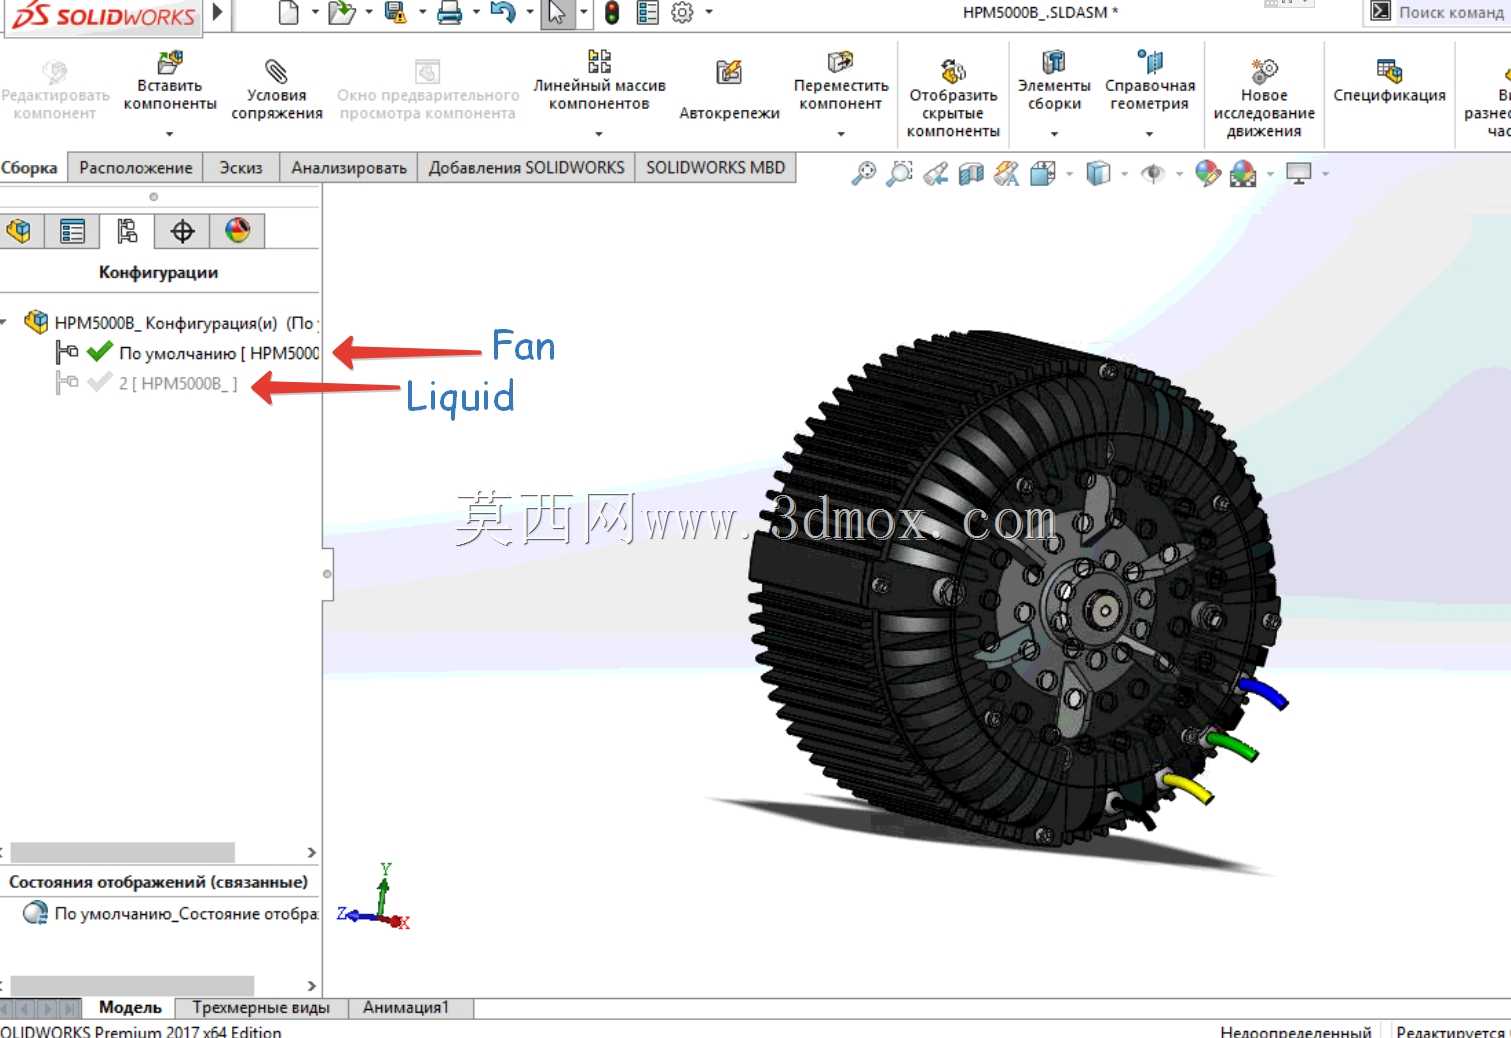Click the Zoom to Area icon
Viewport: 1511px width, 1038px height.
pyautogui.click(x=900, y=174)
